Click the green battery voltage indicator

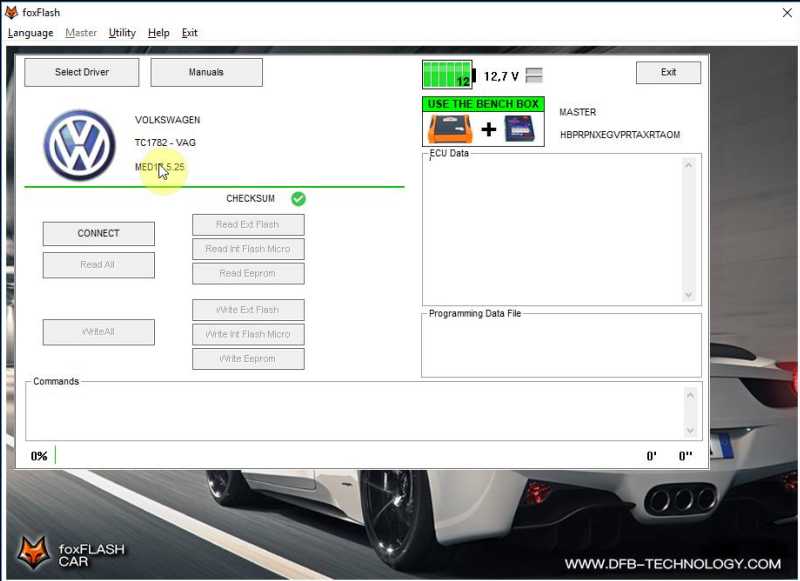coord(447,75)
